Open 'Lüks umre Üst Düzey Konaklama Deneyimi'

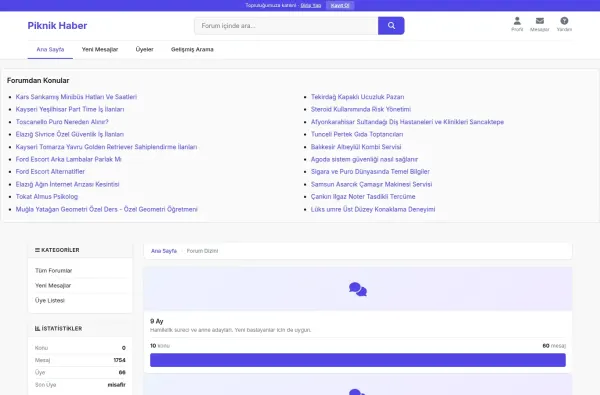373,209
